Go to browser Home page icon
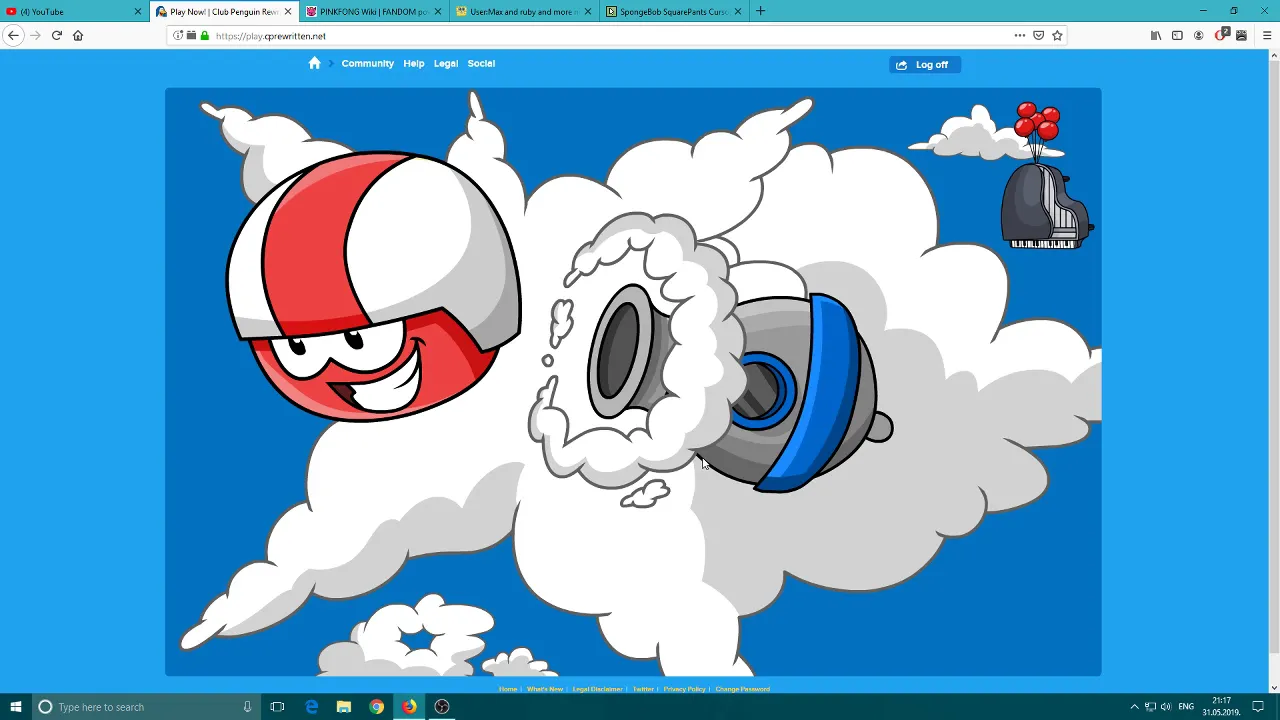This screenshot has height=720, width=1280. point(78,35)
